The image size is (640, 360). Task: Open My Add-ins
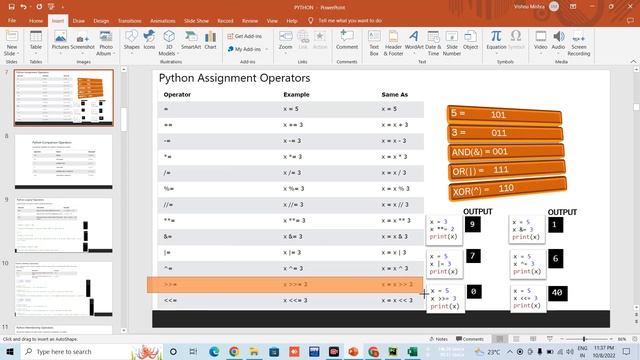tap(244, 49)
